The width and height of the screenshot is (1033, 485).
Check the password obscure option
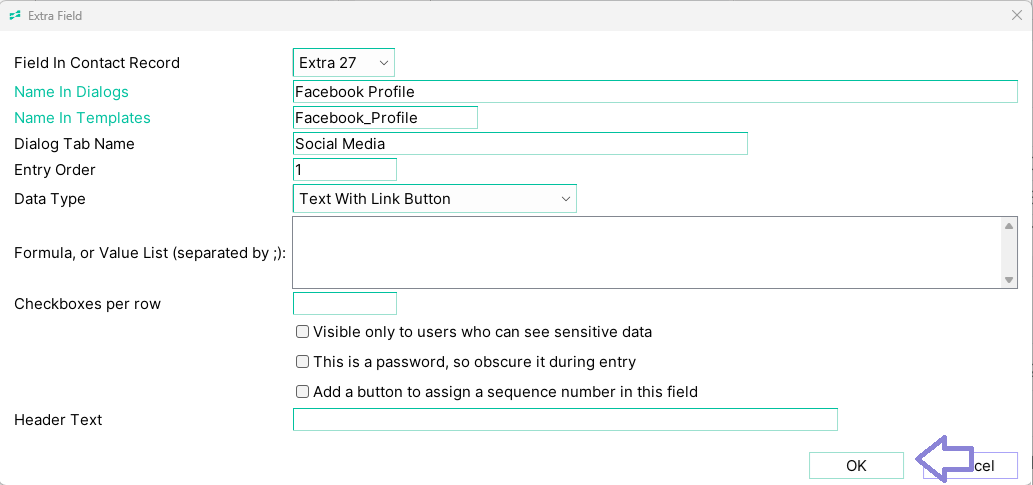click(302, 362)
